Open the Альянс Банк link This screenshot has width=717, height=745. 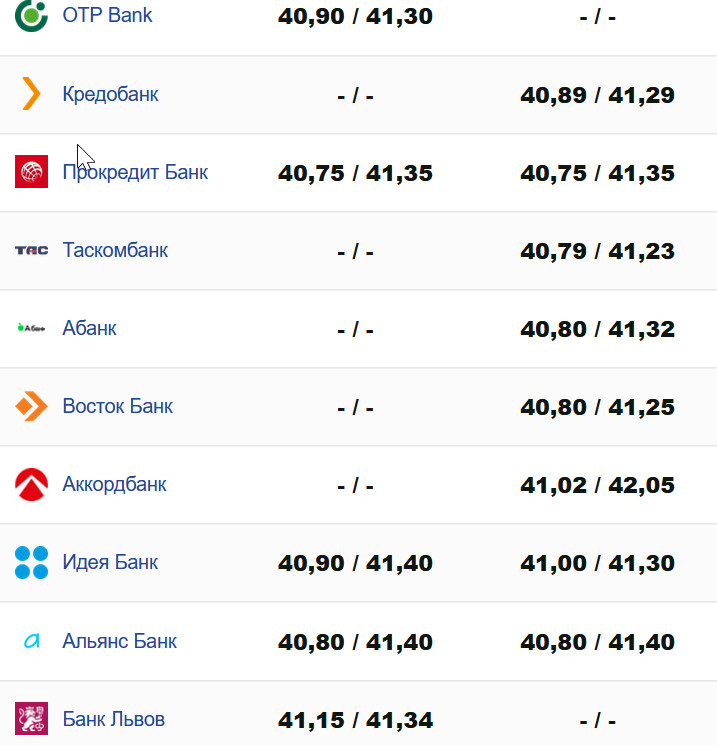pyautogui.click(x=119, y=641)
